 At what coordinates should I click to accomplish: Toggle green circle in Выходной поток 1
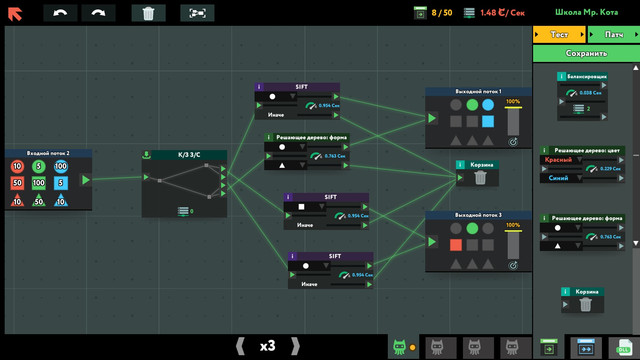point(472,105)
